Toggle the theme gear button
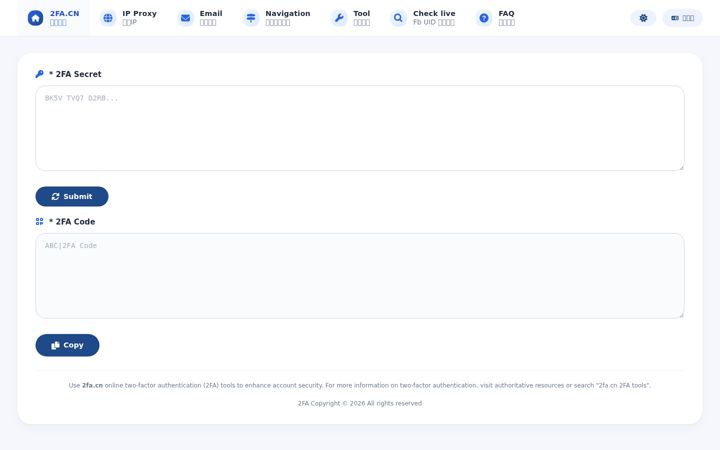 point(643,18)
